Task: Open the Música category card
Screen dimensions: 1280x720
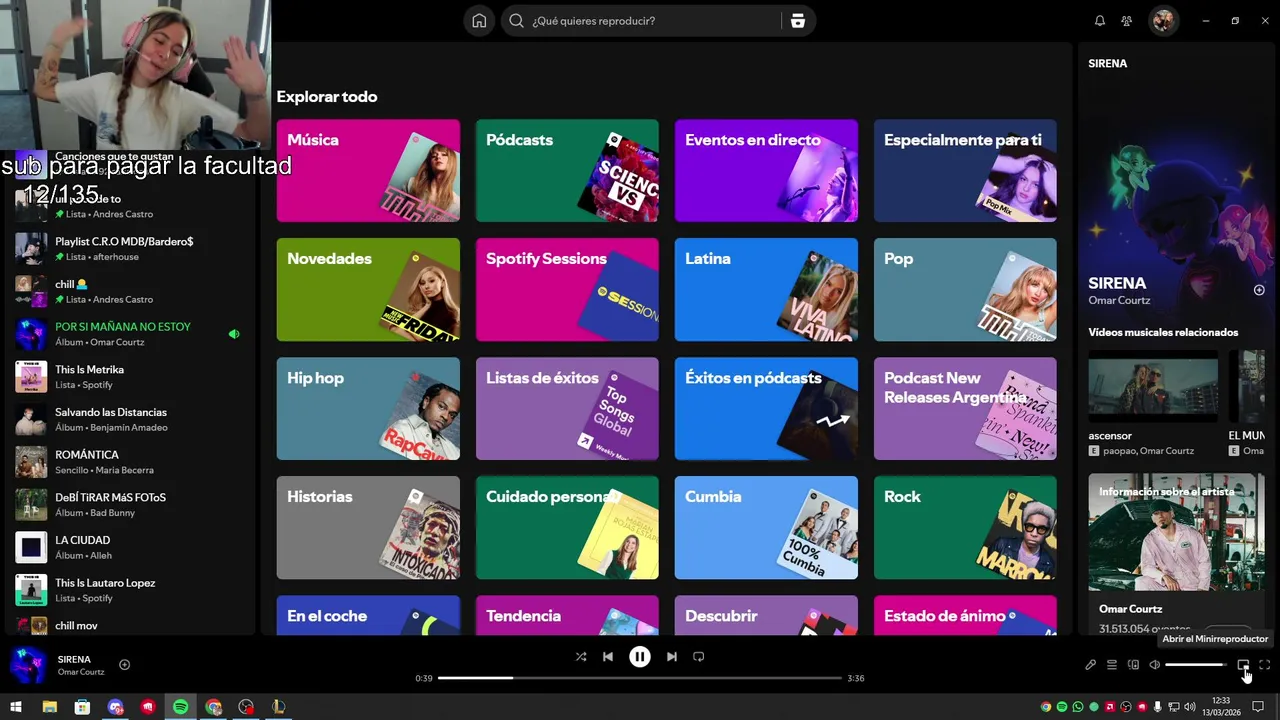Action: click(368, 171)
